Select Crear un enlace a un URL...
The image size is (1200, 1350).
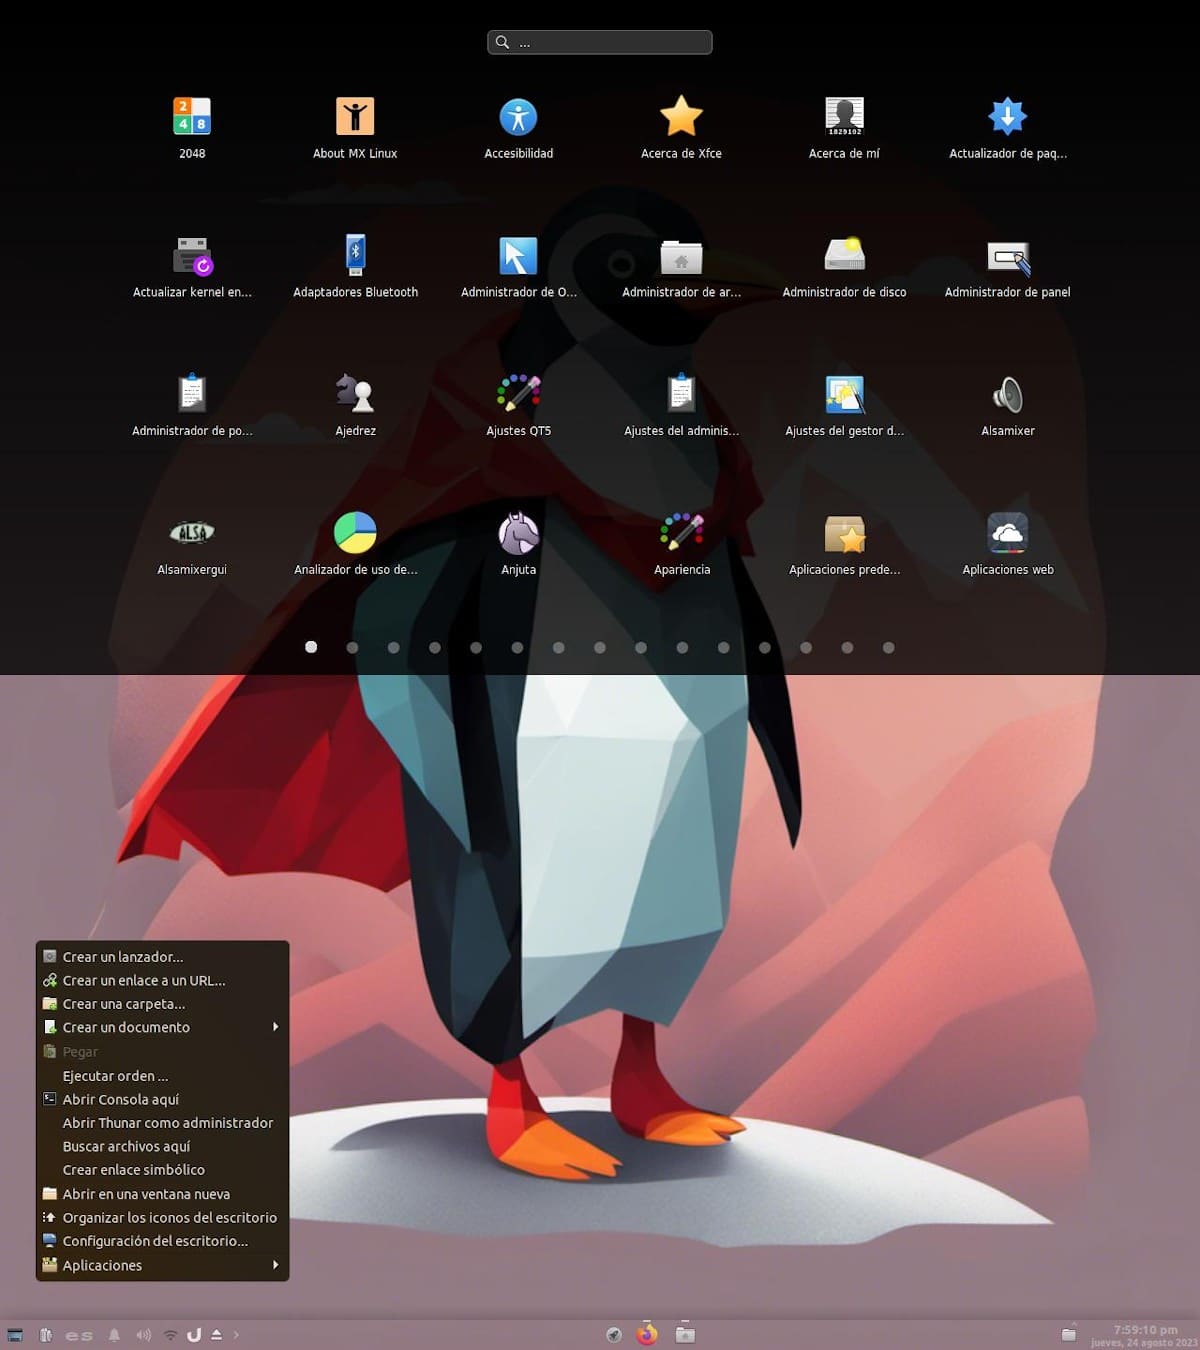coord(162,981)
